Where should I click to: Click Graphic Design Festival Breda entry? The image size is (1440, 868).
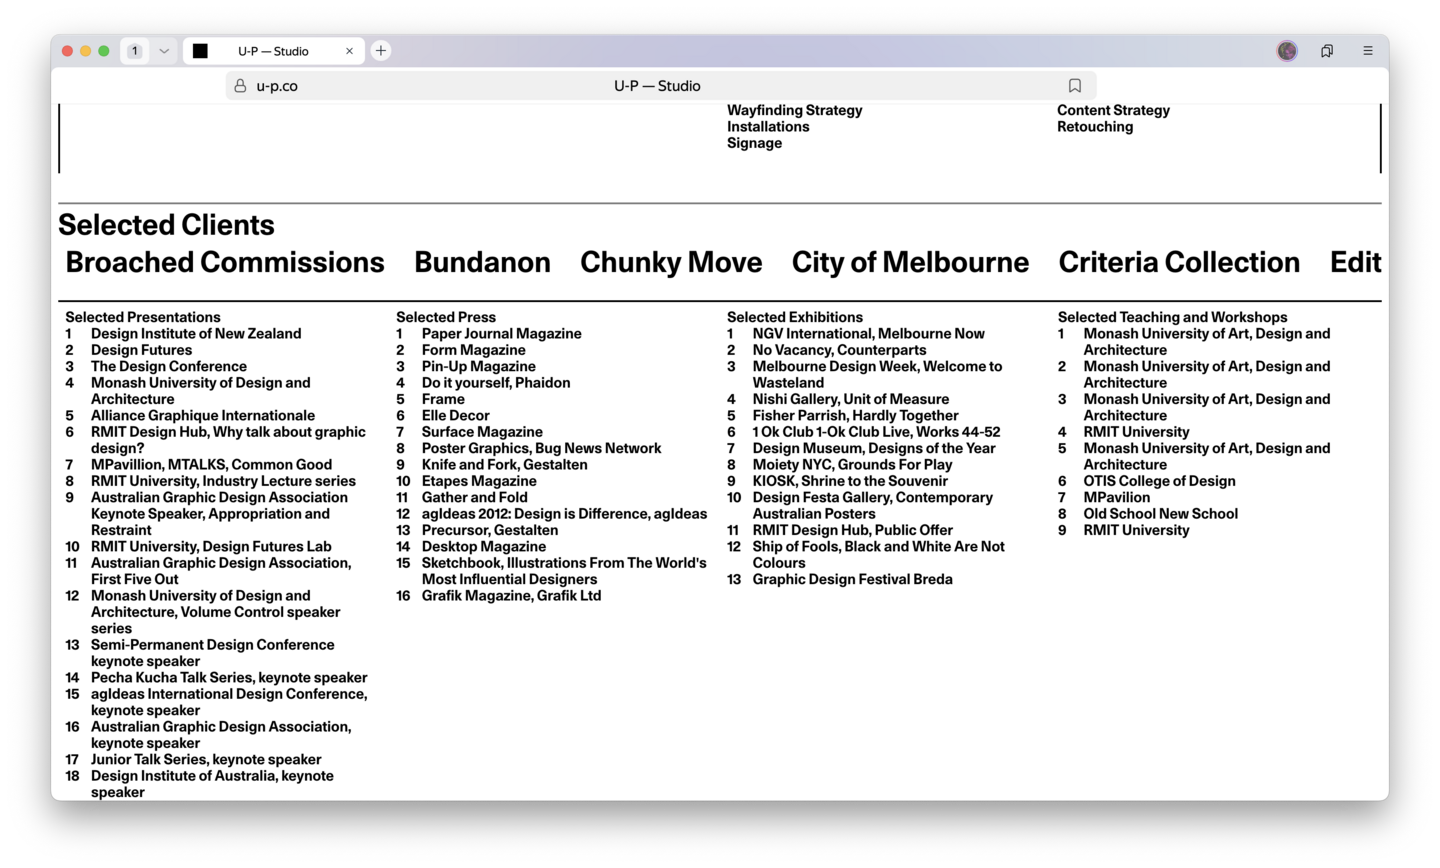852,580
